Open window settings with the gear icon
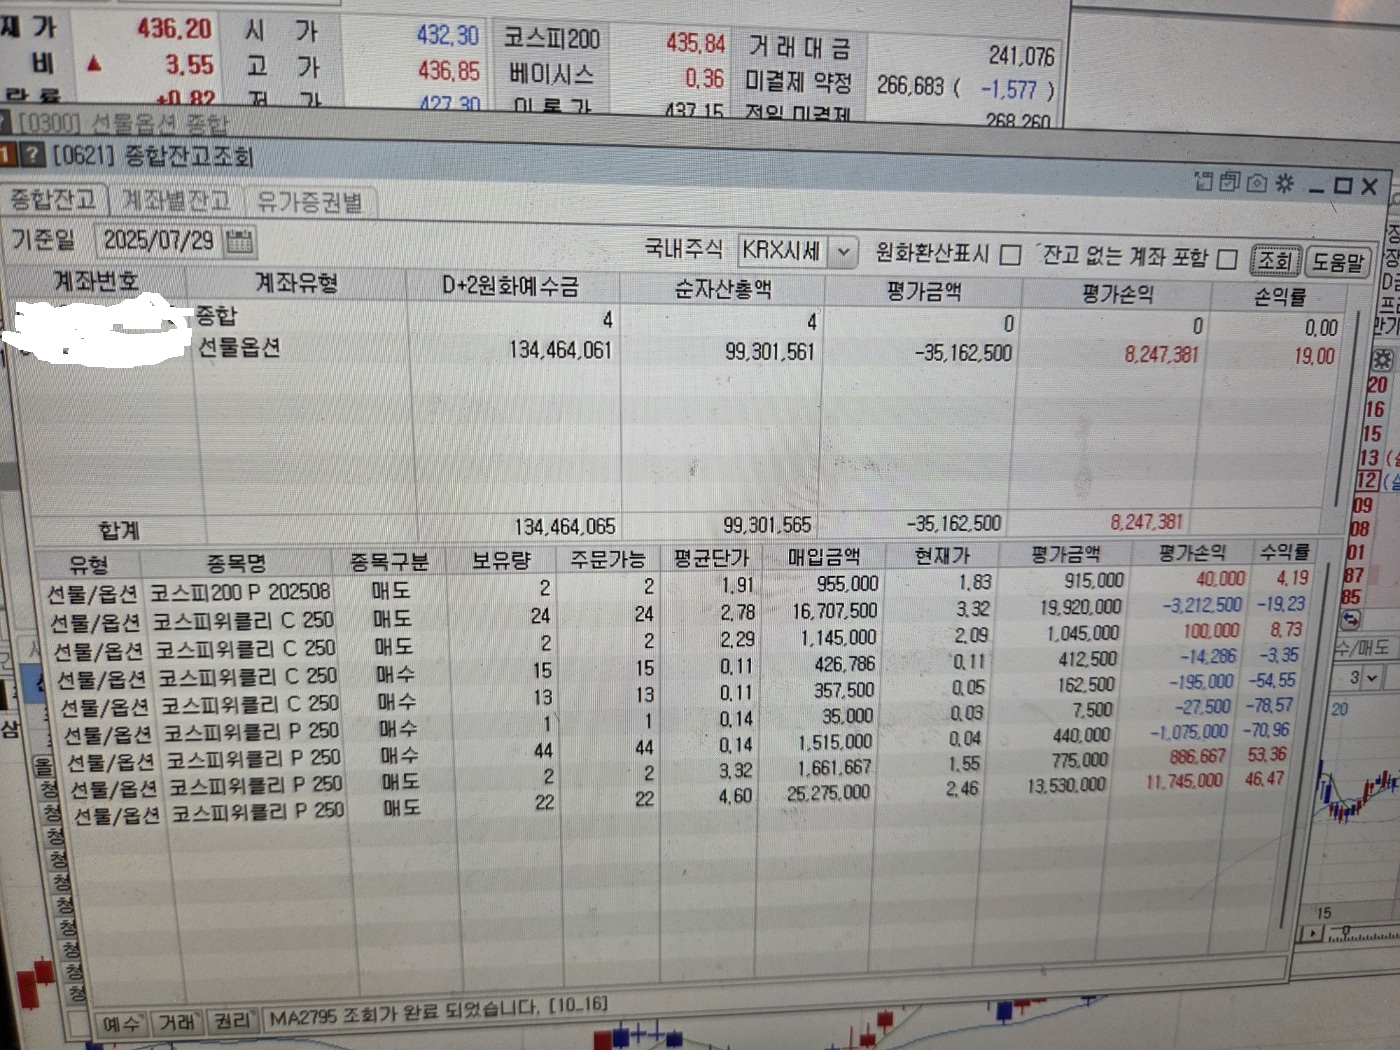Viewport: 1400px width, 1050px height. coord(1285,183)
